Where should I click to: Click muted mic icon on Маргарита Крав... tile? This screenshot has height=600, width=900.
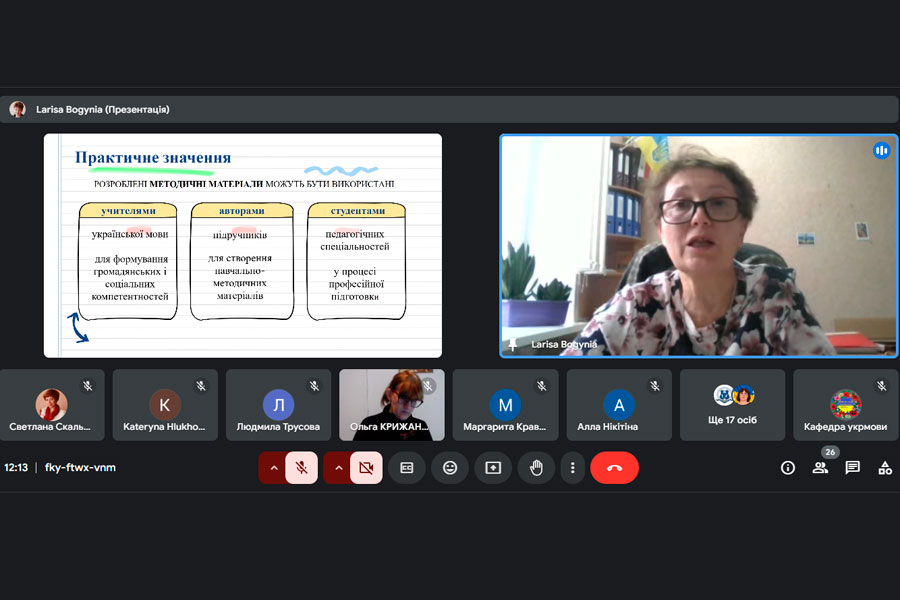pyautogui.click(x=541, y=386)
